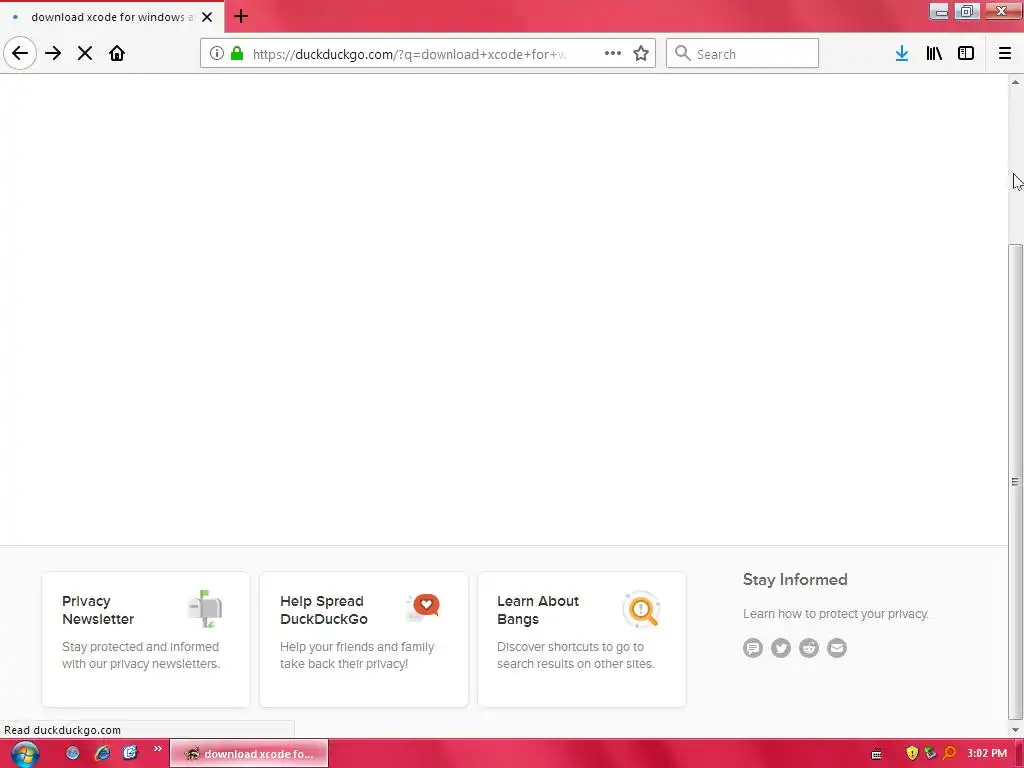Open the Windows Start menu orb
The image size is (1024, 768).
pyautogui.click(x=25, y=754)
